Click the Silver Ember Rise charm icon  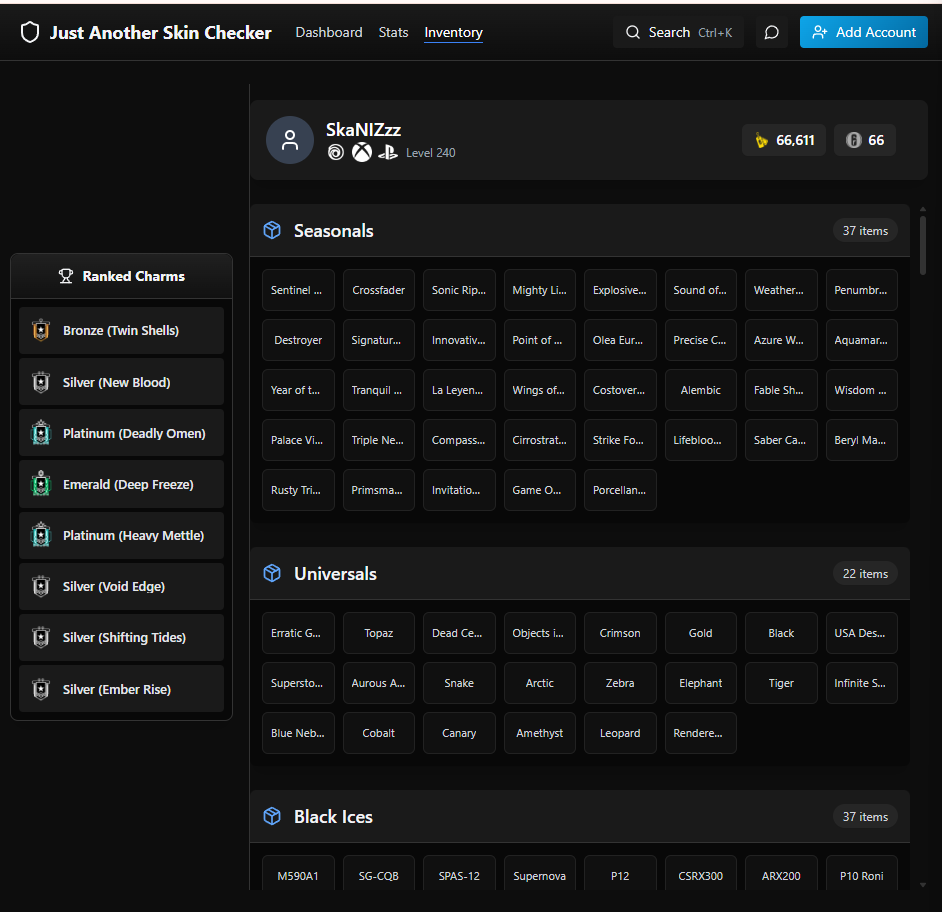(x=41, y=689)
